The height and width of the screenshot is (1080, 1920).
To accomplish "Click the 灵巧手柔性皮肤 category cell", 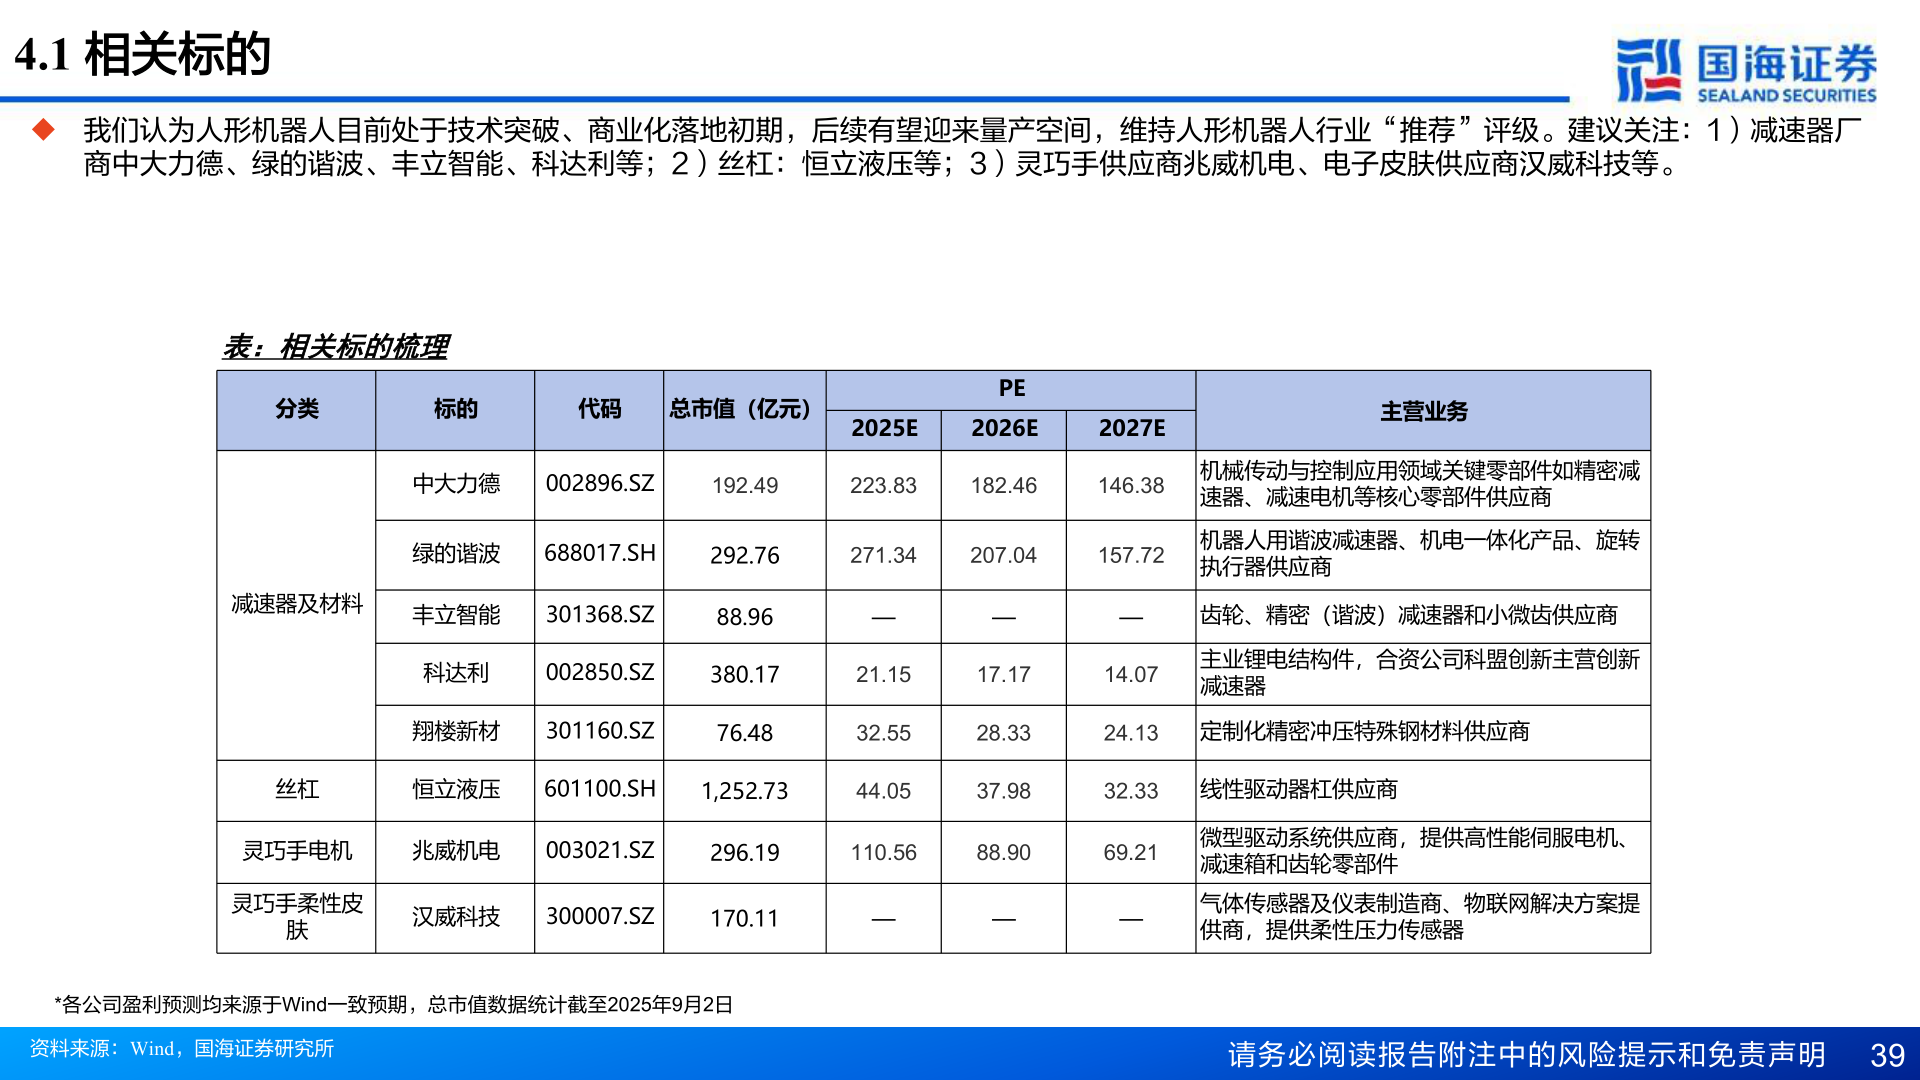I will [x=297, y=917].
